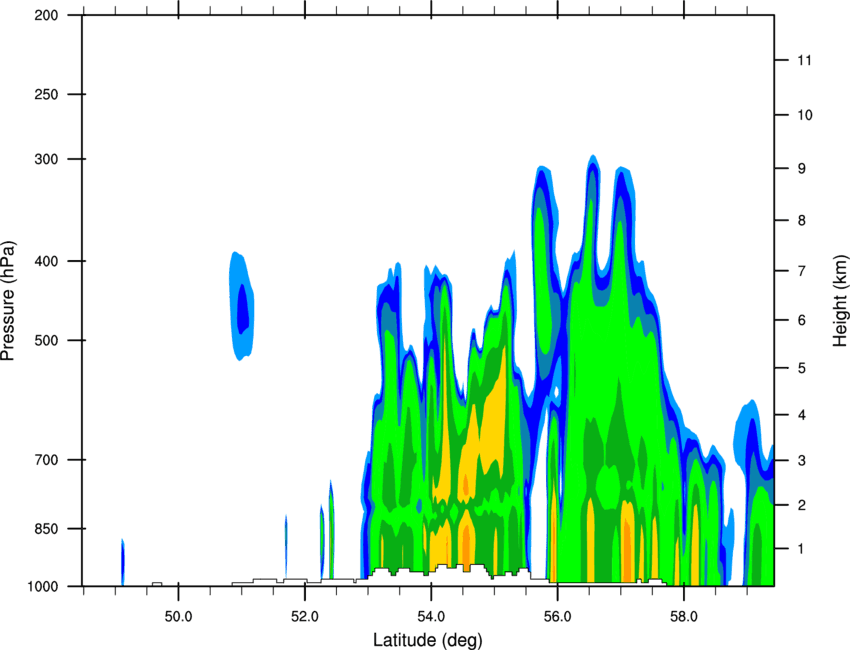Click the 52.0 latitude tick label

pos(305,617)
